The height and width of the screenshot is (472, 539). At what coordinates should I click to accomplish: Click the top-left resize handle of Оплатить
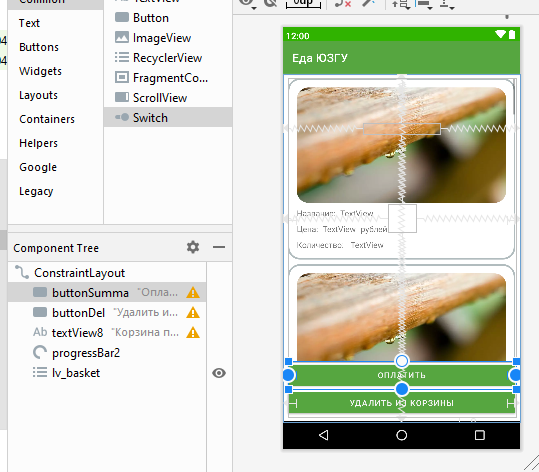point(288,361)
